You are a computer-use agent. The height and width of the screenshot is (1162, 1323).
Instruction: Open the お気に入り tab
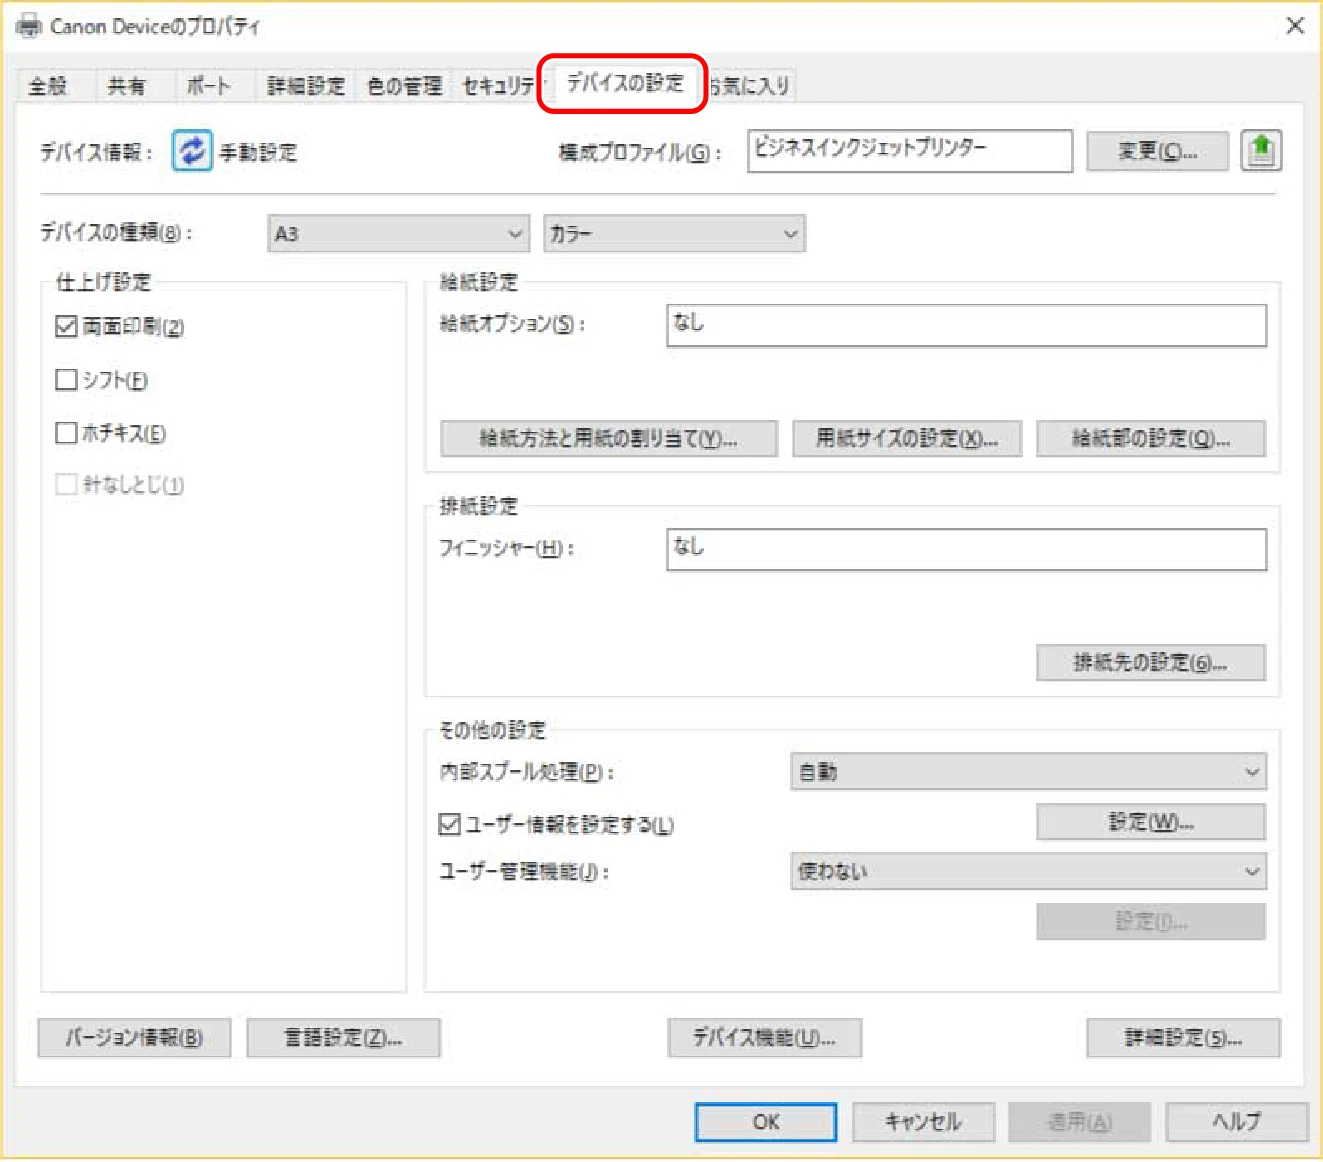pyautogui.click(x=750, y=86)
